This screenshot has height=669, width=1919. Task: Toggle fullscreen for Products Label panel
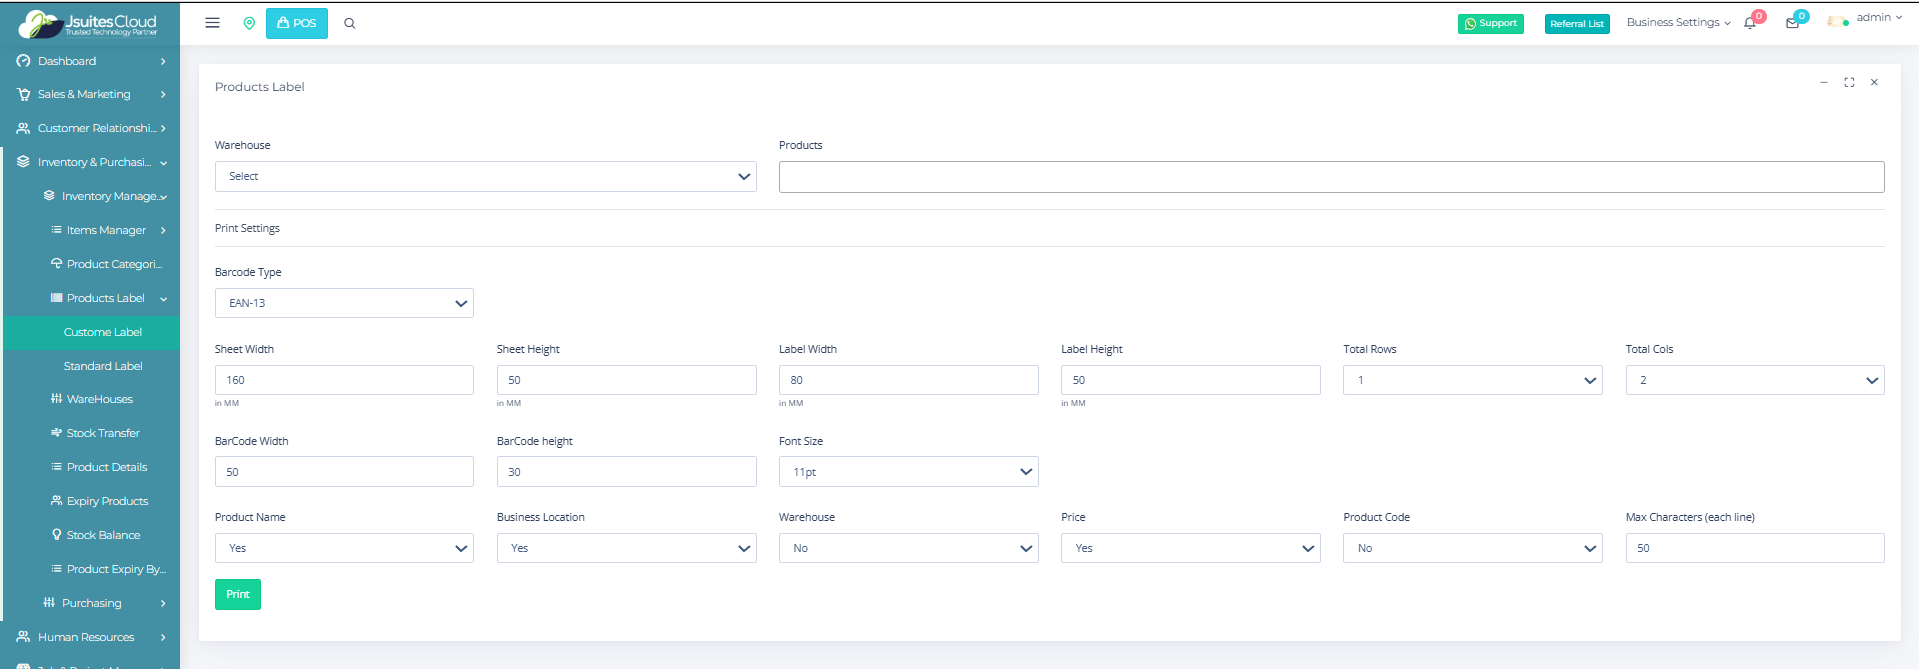point(1849,83)
